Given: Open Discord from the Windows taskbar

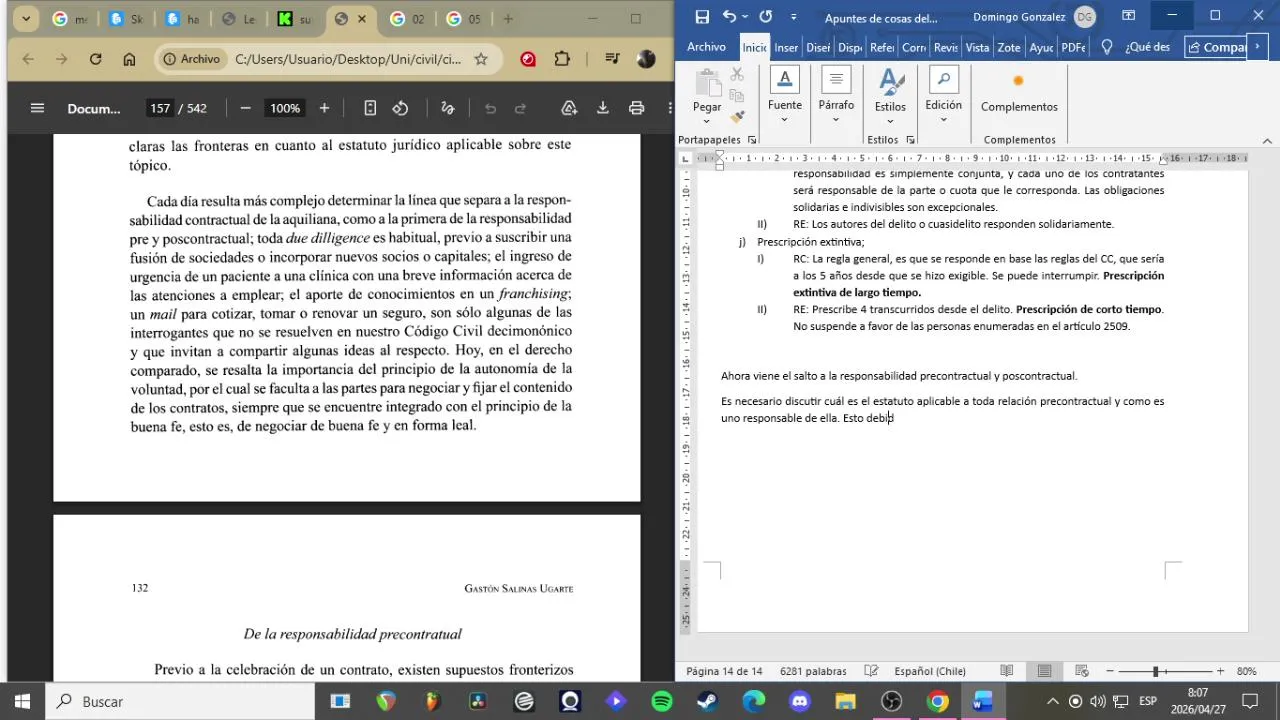Looking at the screenshot, I should click(800, 701).
